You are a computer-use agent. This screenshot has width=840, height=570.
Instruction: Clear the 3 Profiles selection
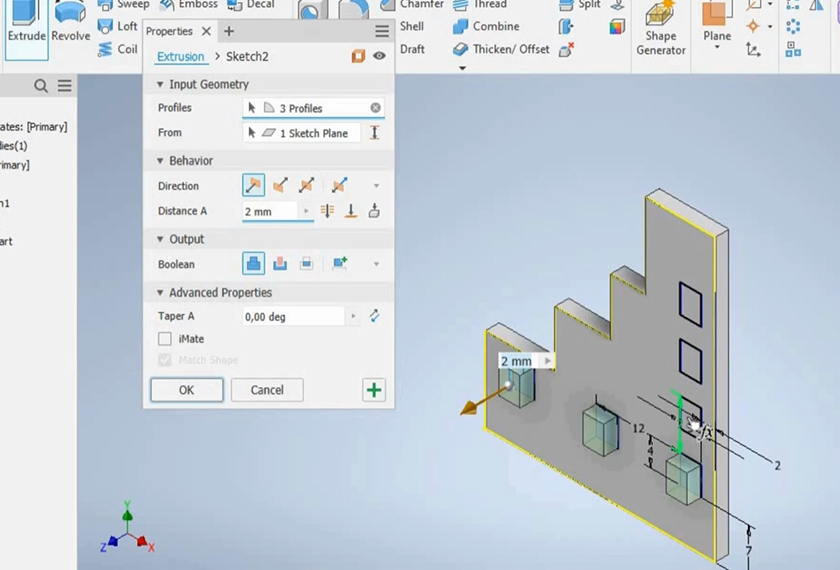coord(375,108)
